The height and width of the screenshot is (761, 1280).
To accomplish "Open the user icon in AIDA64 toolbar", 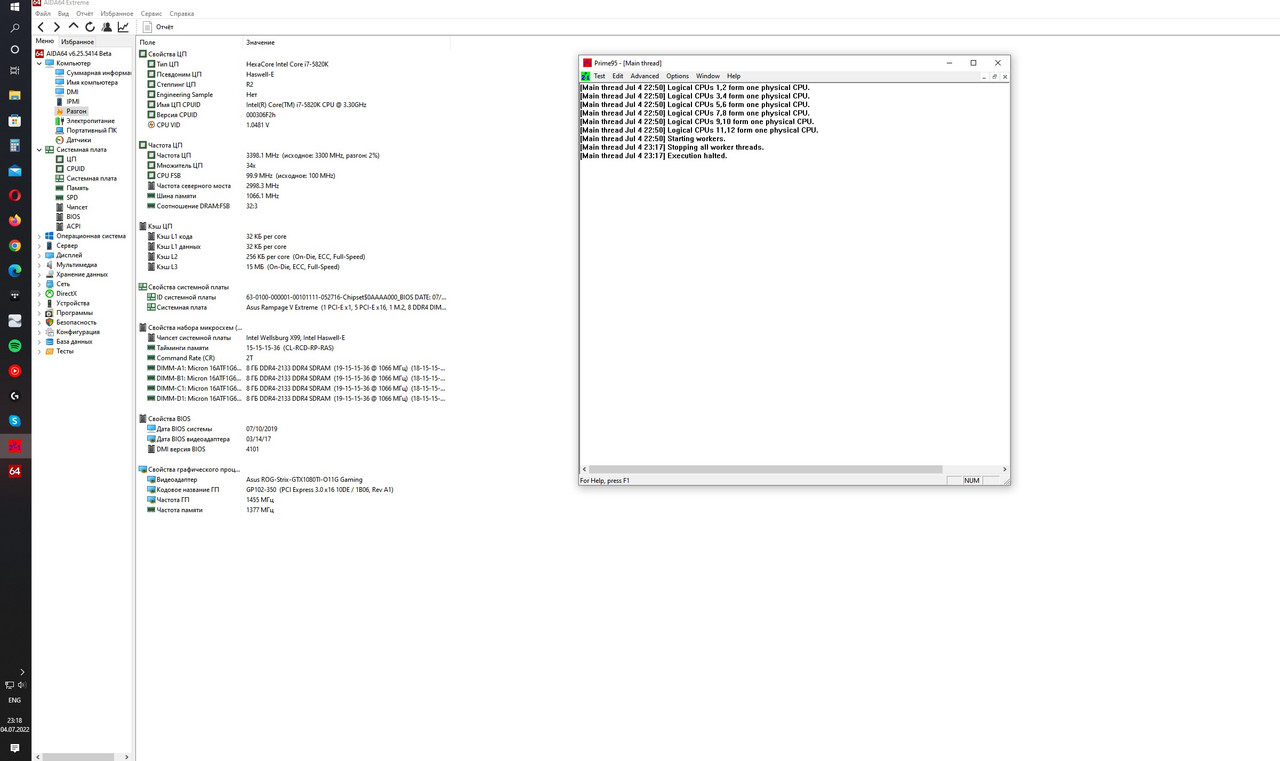I will pos(107,27).
